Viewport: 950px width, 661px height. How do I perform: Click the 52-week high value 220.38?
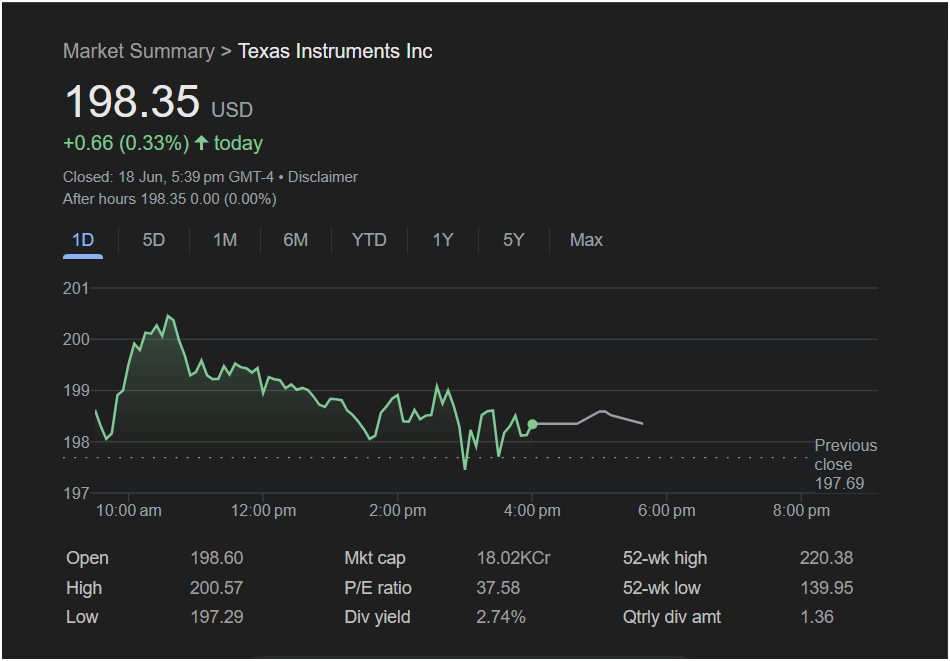point(826,558)
